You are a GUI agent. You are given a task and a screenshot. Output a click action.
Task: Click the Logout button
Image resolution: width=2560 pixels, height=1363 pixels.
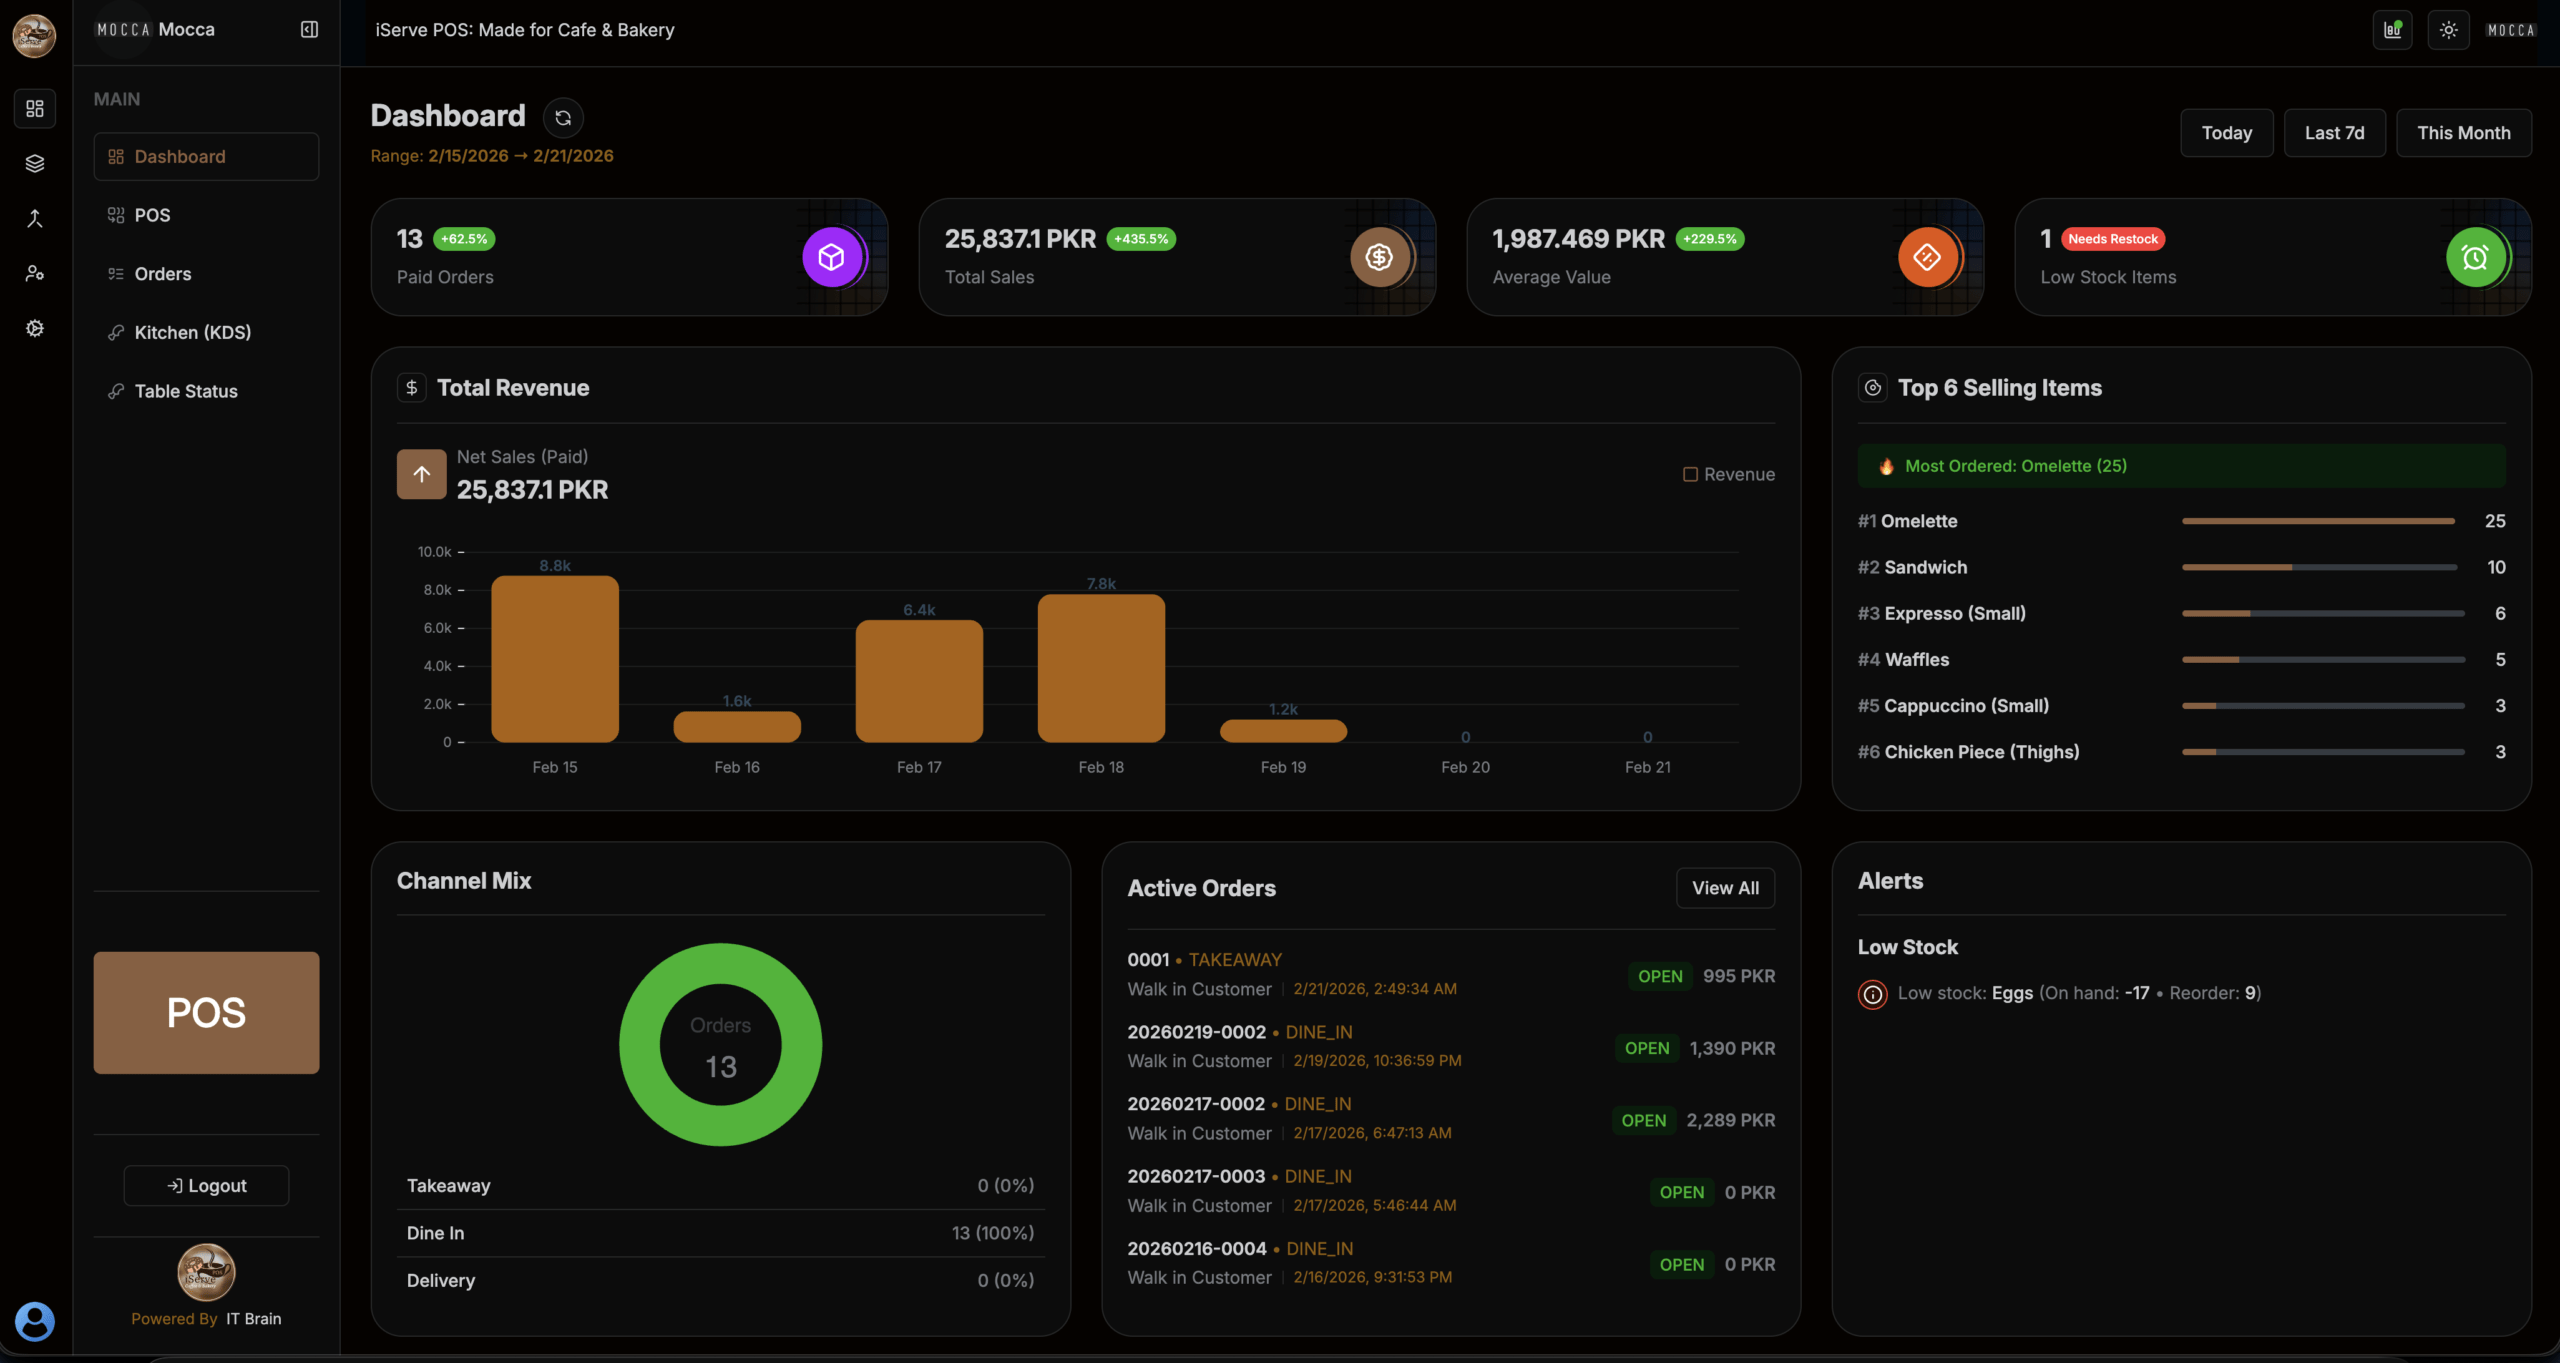[x=206, y=1185]
